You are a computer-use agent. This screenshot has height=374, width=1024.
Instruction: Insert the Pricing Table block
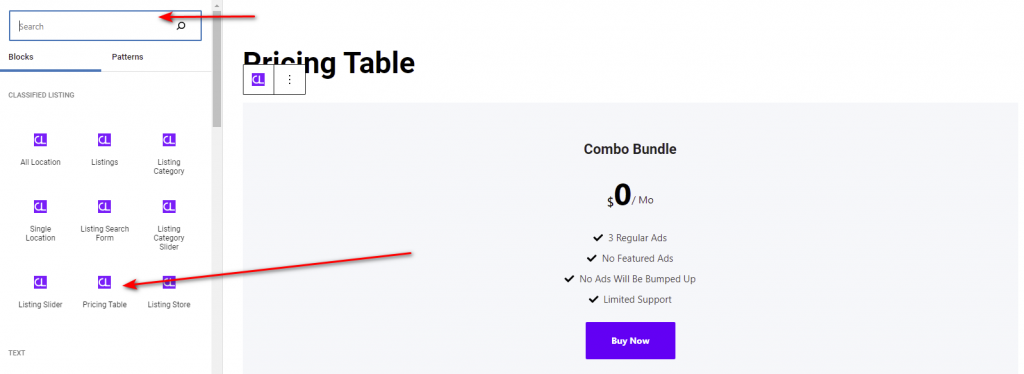(104, 292)
